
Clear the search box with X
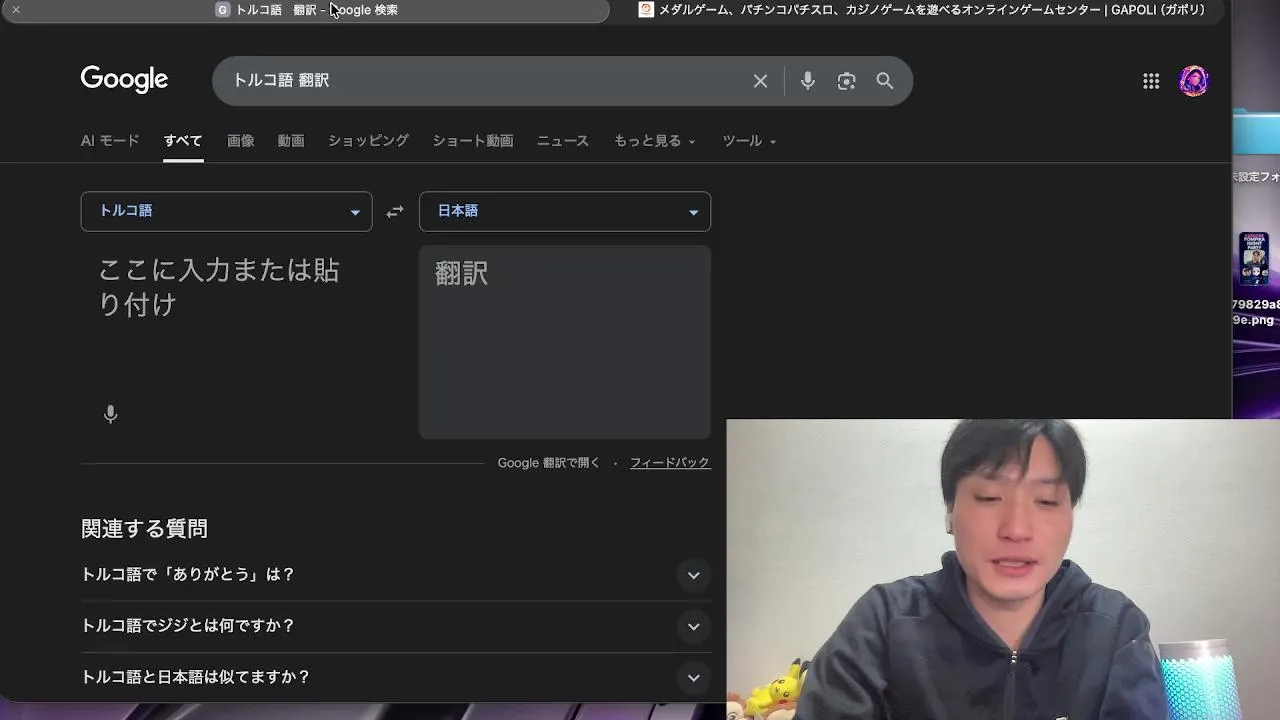760,81
